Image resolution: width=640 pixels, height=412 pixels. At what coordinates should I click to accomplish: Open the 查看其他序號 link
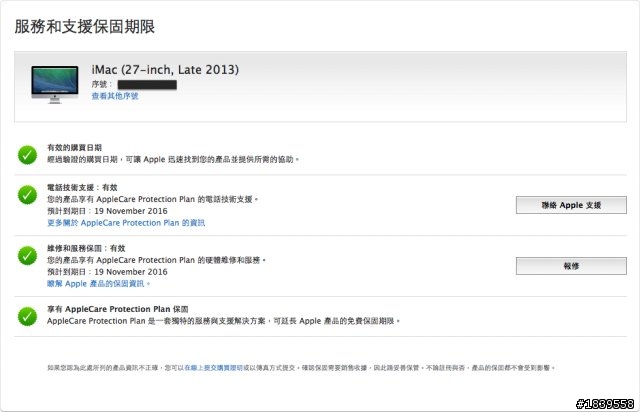[x=115, y=96]
